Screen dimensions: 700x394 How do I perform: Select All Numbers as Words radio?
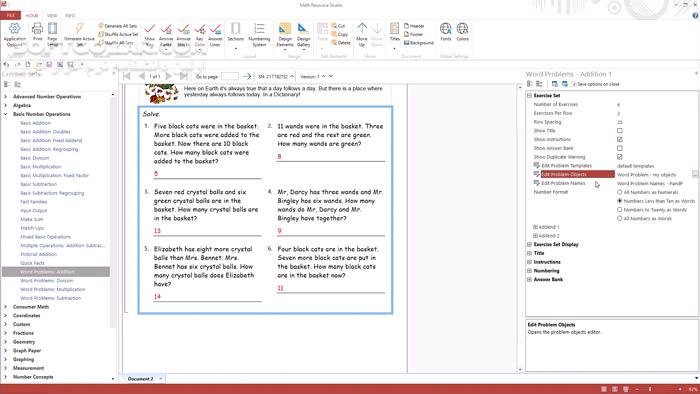click(620, 219)
